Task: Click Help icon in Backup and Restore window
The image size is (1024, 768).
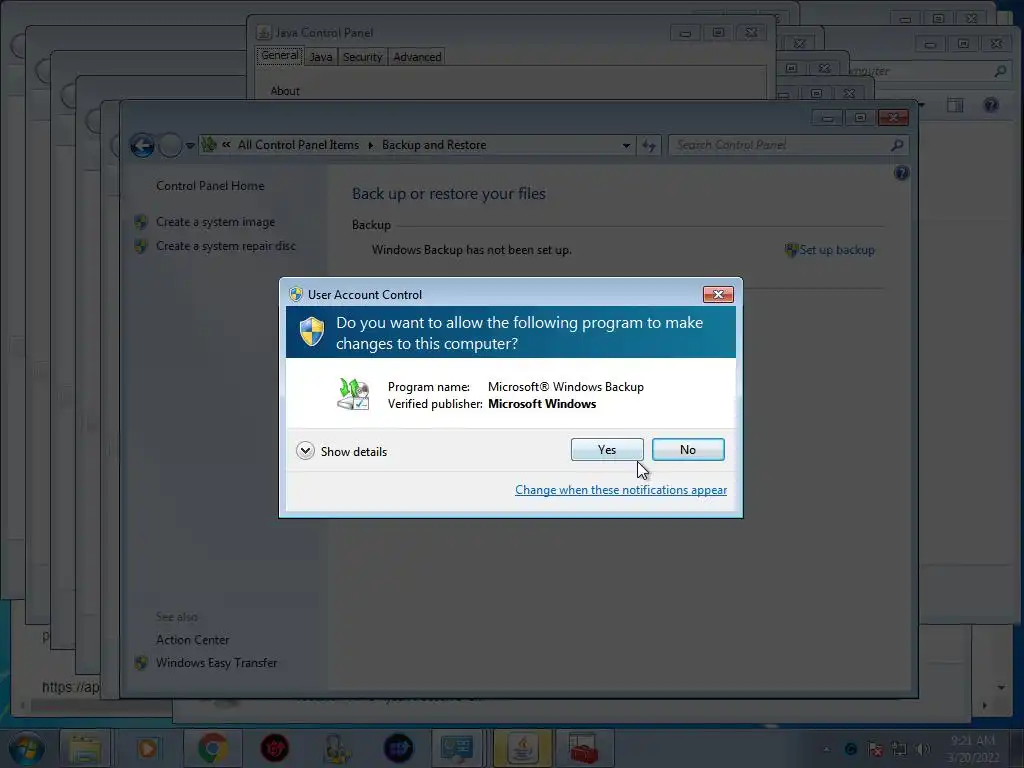Action: point(901,173)
